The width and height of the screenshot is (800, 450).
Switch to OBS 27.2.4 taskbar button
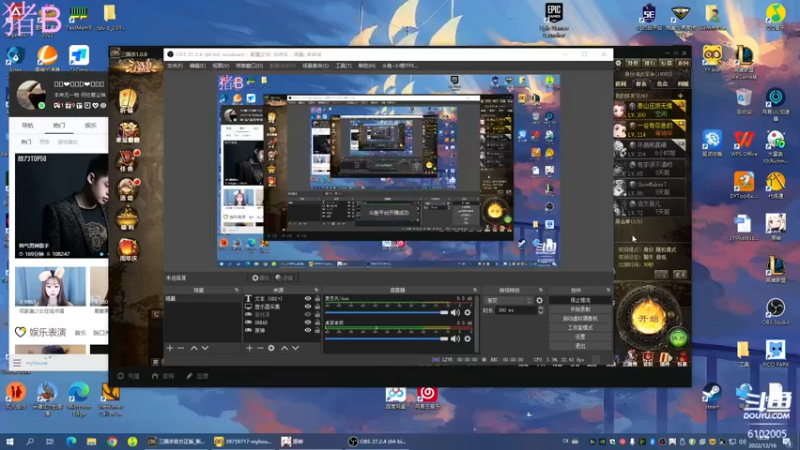click(x=378, y=441)
